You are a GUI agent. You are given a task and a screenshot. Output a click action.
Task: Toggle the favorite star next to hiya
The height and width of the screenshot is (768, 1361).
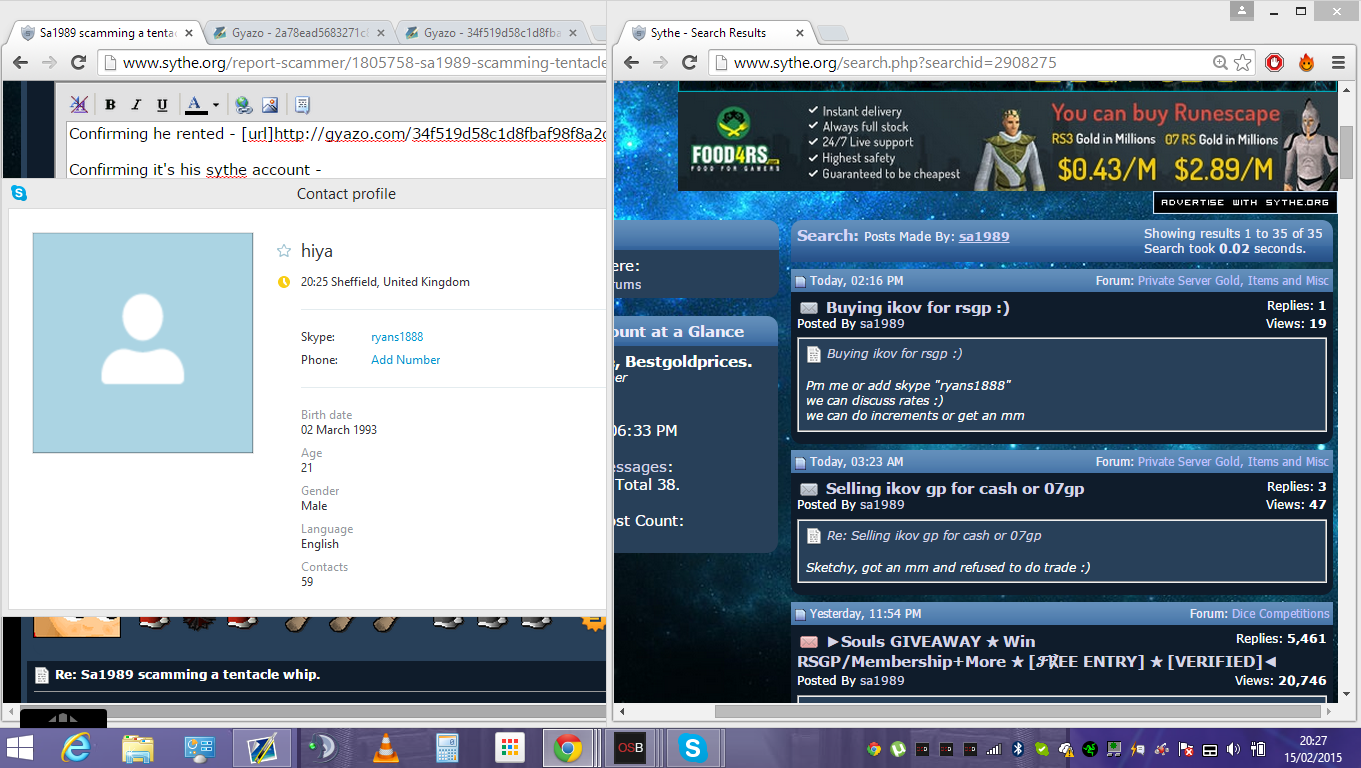click(283, 251)
